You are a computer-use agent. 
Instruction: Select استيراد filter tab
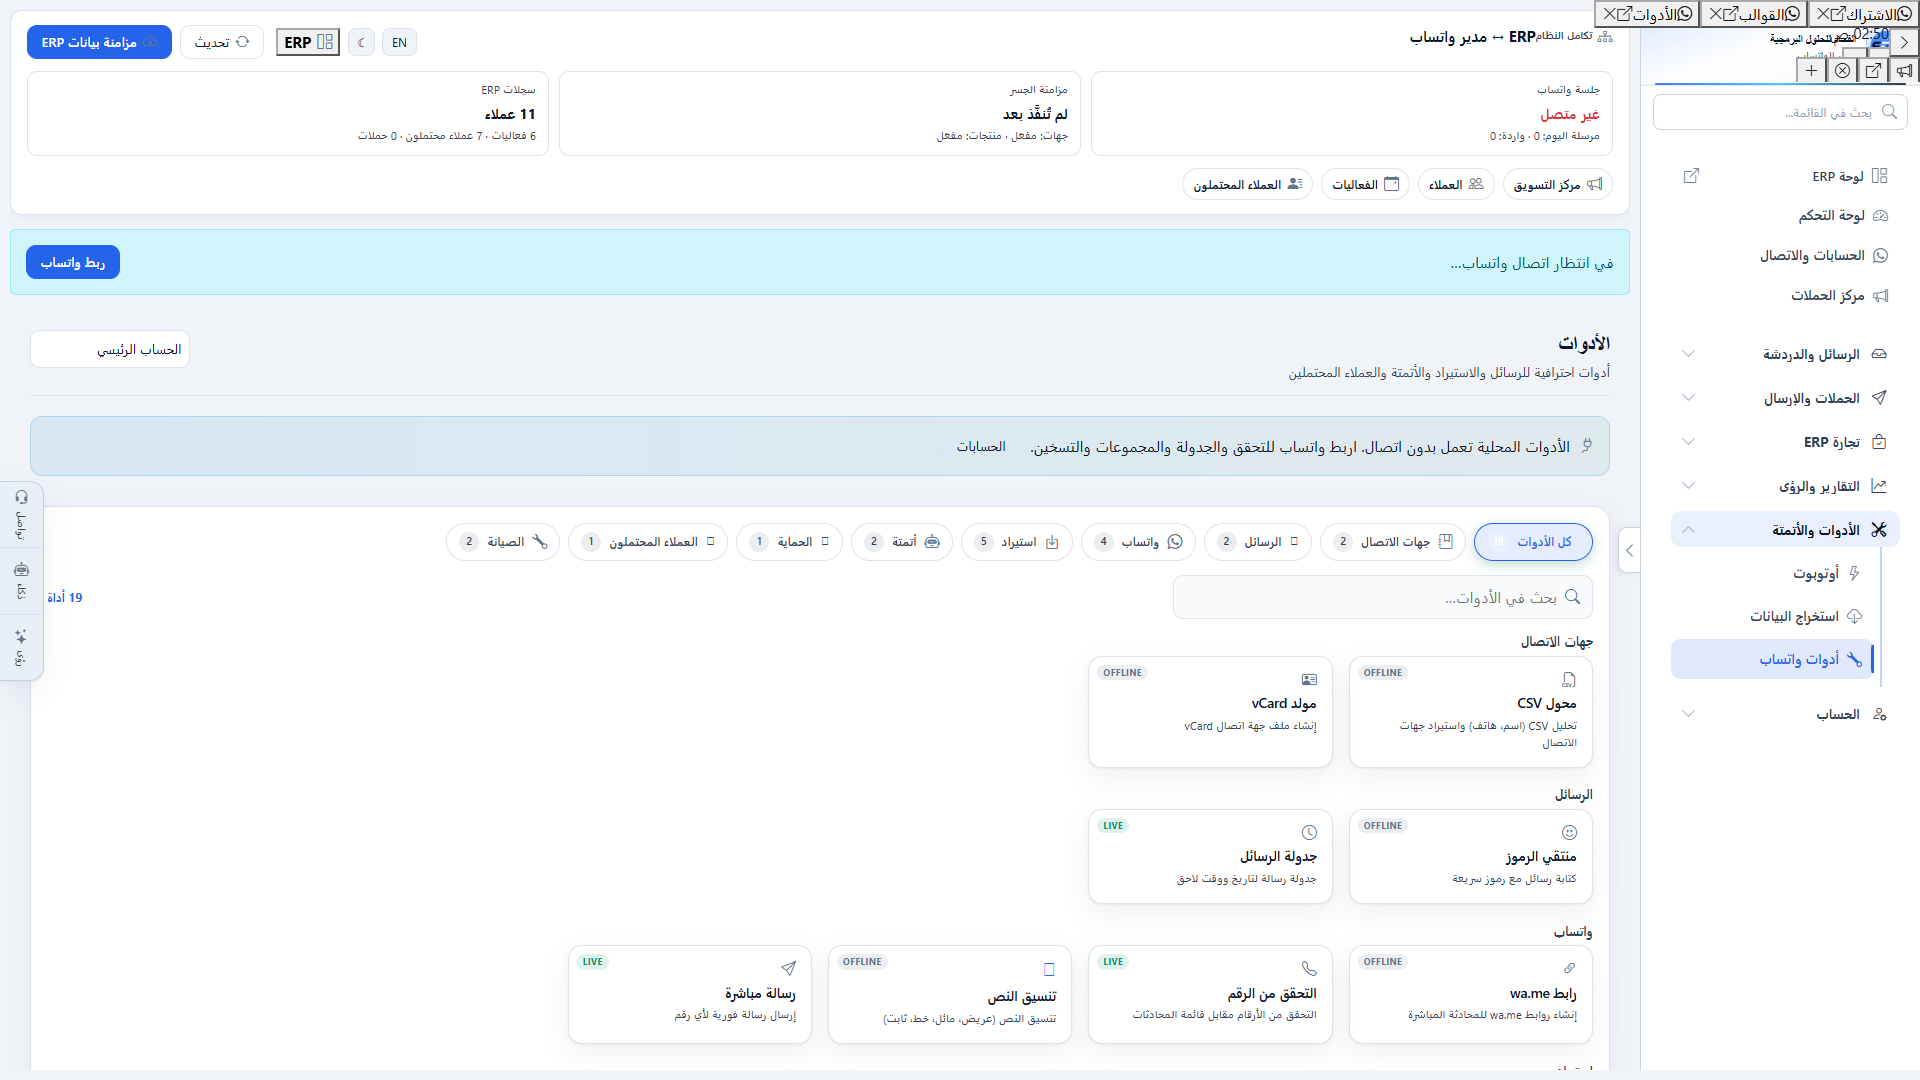pyautogui.click(x=1017, y=542)
